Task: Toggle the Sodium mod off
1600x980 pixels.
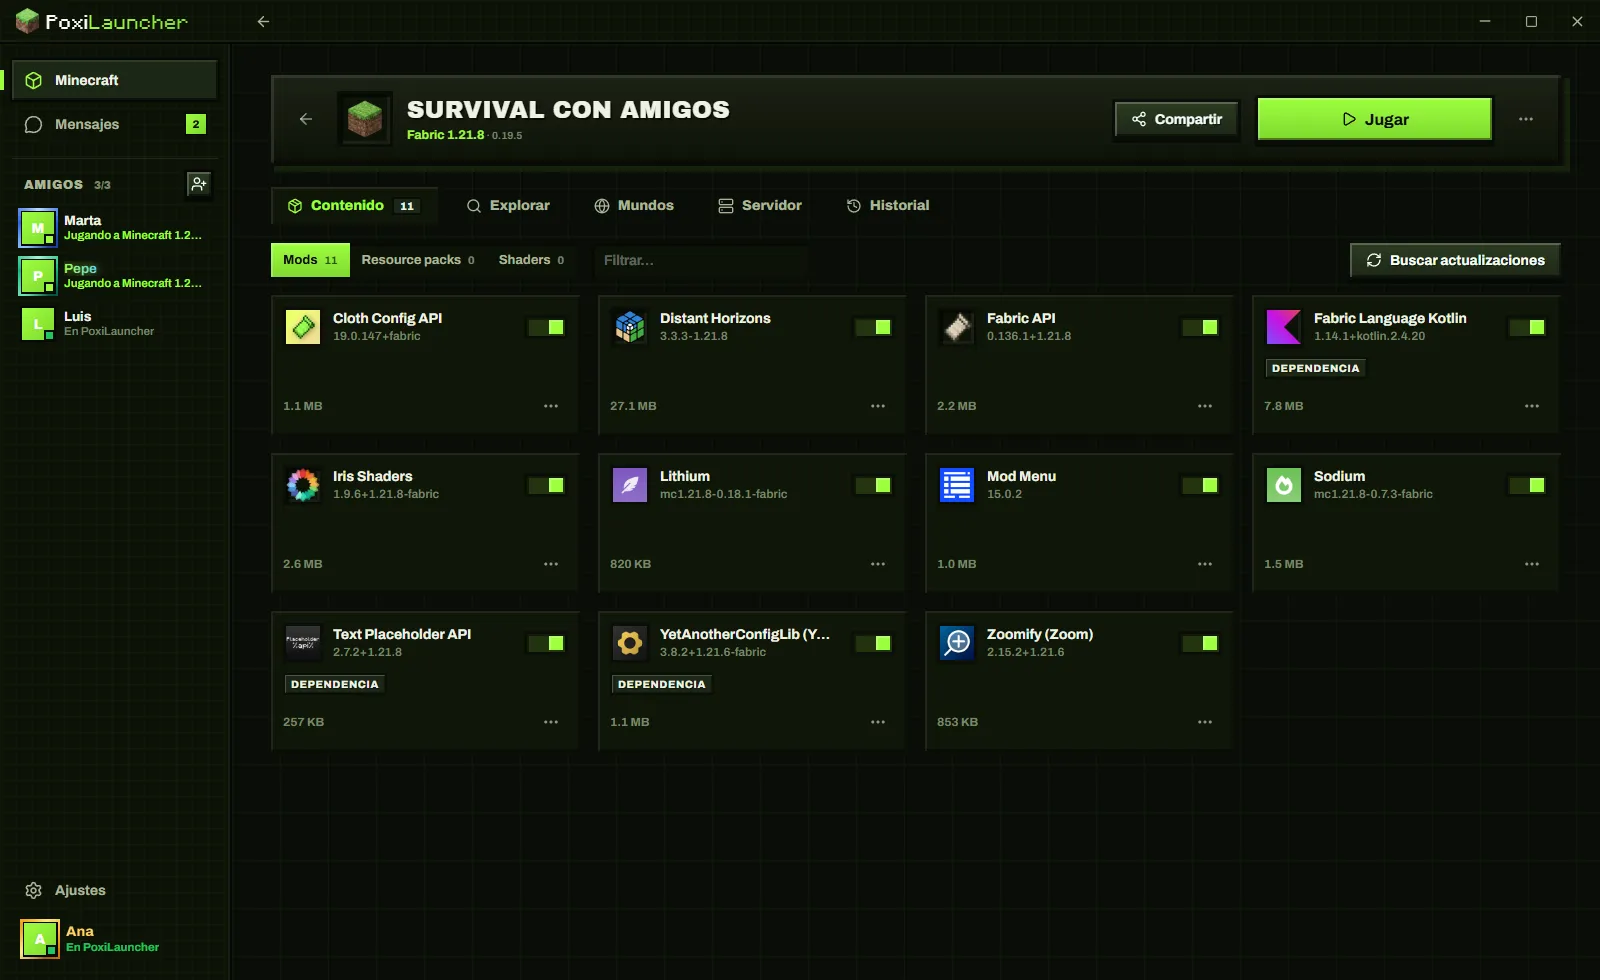Action: [x=1527, y=485]
